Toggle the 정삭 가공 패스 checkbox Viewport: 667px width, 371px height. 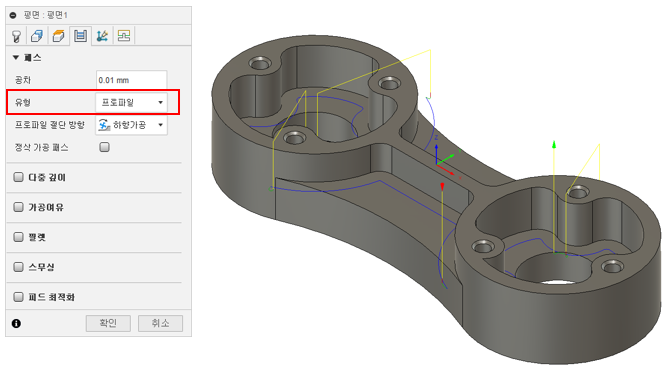[104, 147]
